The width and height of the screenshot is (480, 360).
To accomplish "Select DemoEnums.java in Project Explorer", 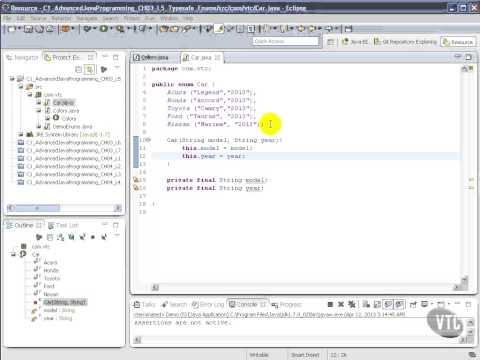I will point(72,127).
